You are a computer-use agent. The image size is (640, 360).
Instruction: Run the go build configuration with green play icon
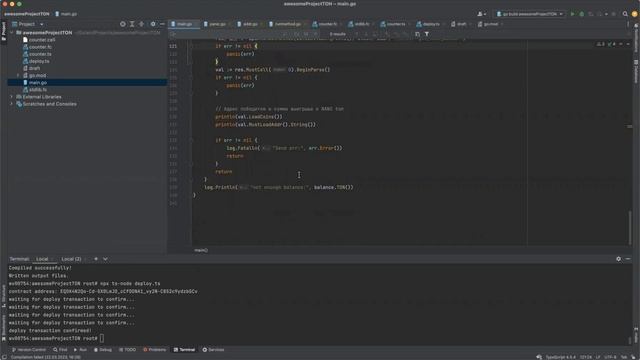pyautogui.click(x=572, y=14)
